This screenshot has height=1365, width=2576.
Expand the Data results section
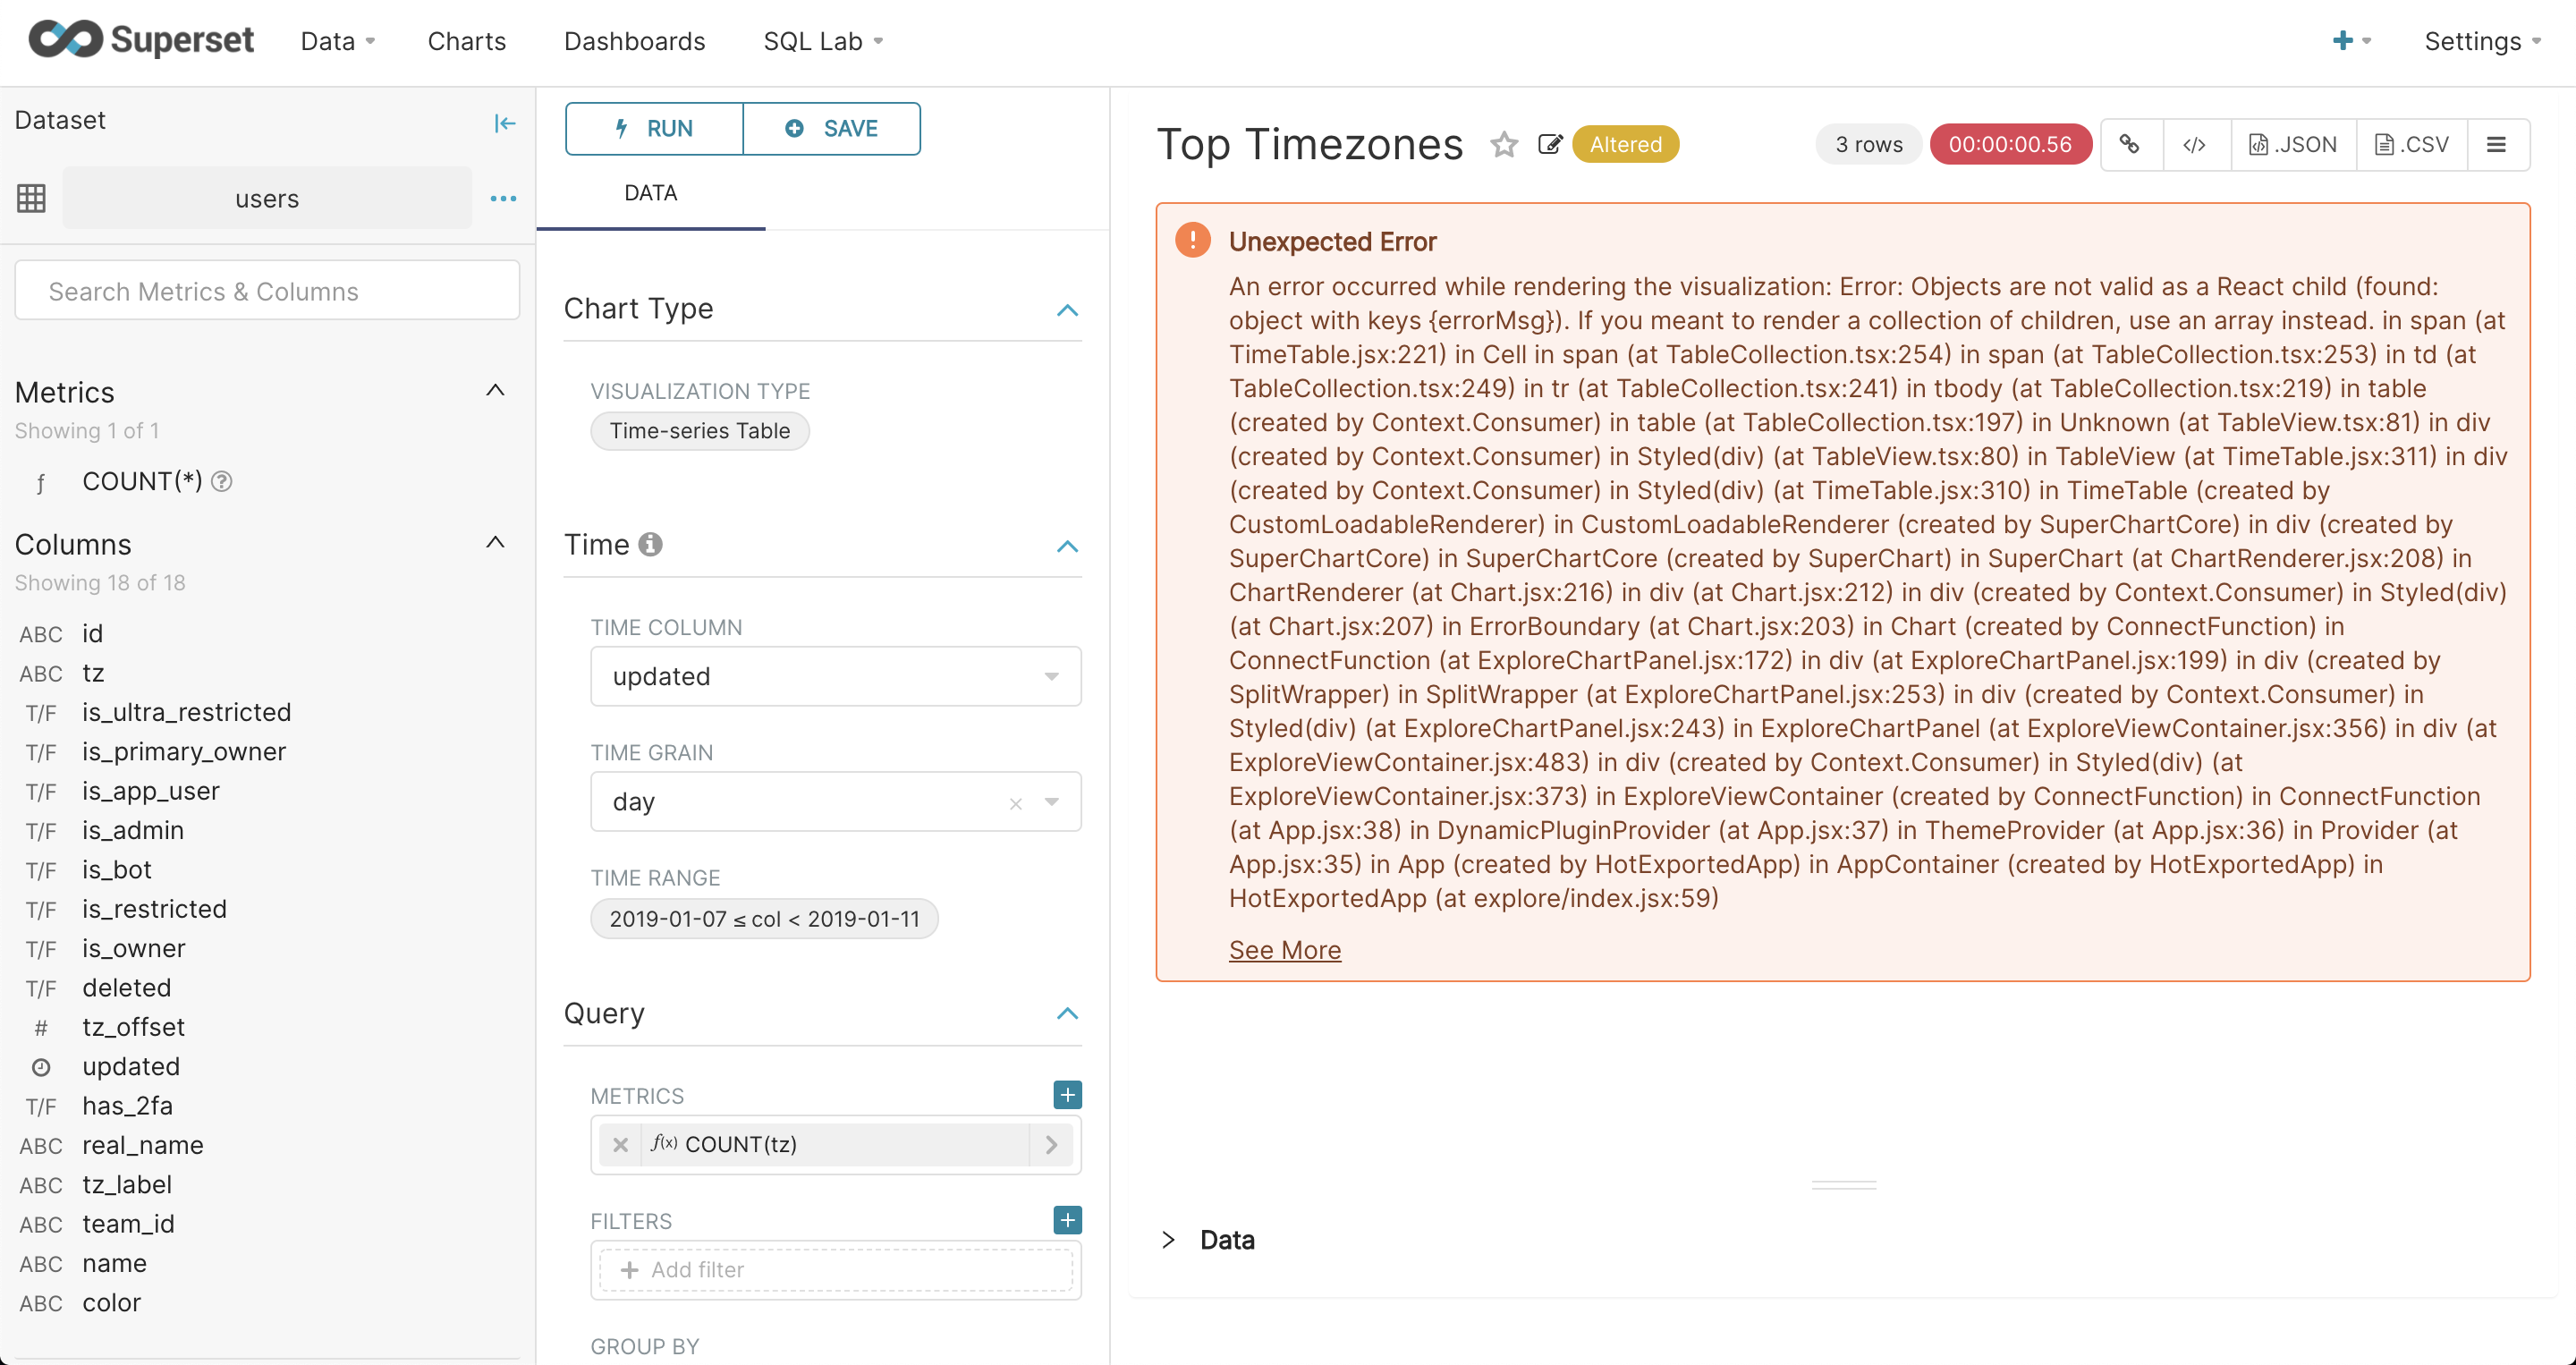pyautogui.click(x=1167, y=1240)
